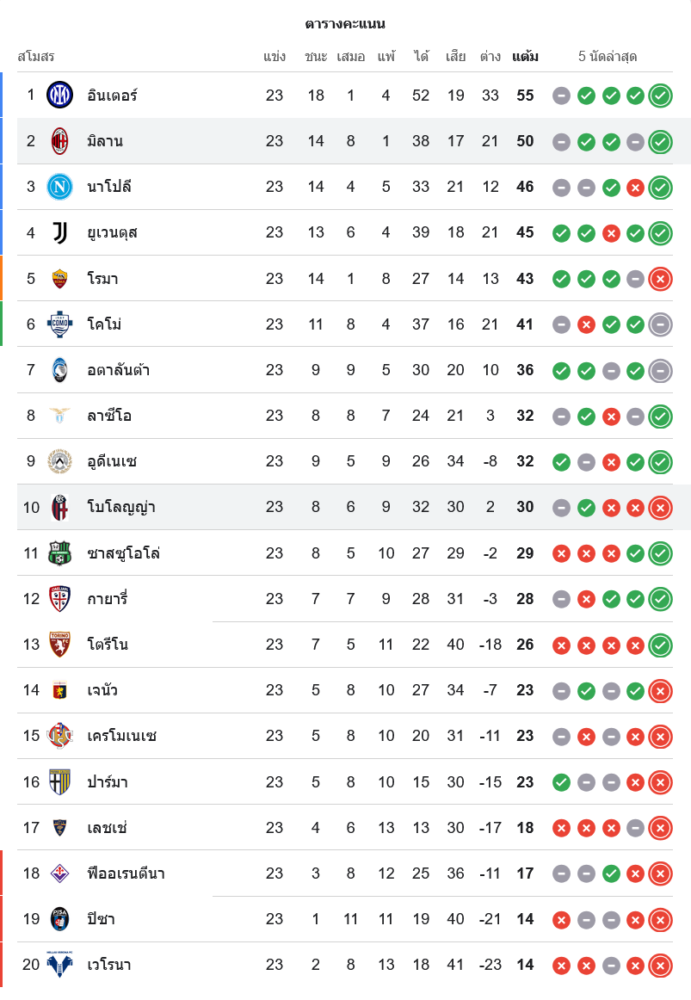Click the AC Milan club crest
This screenshot has height=1000, width=691.
(x=60, y=141)
